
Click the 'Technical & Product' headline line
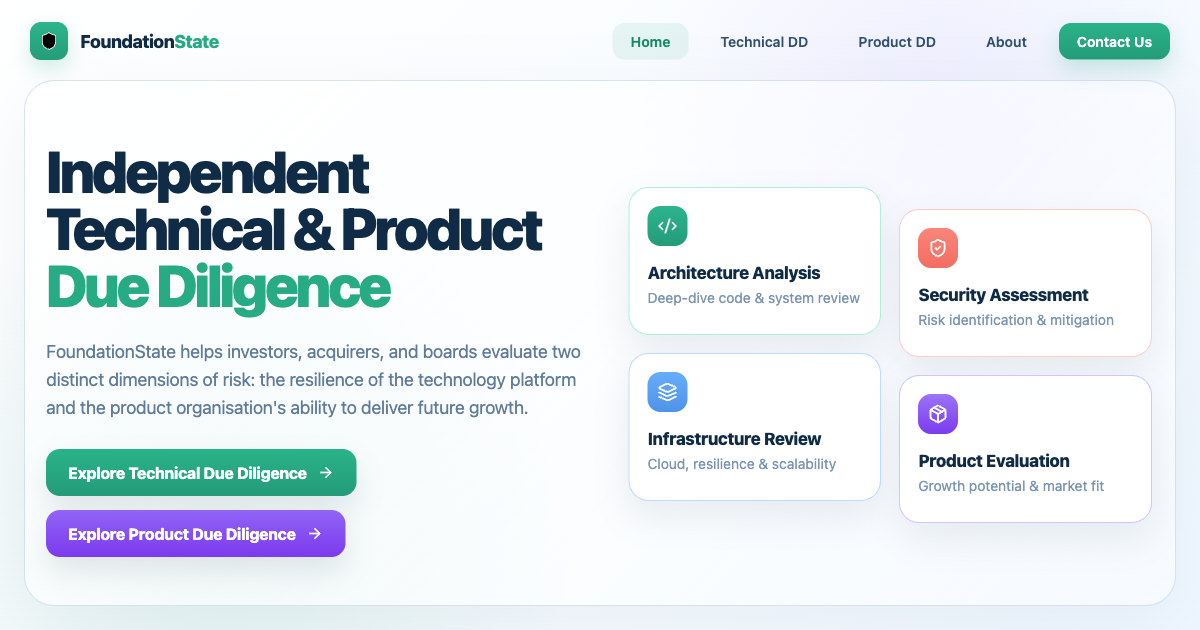click(x=294, y=230)
